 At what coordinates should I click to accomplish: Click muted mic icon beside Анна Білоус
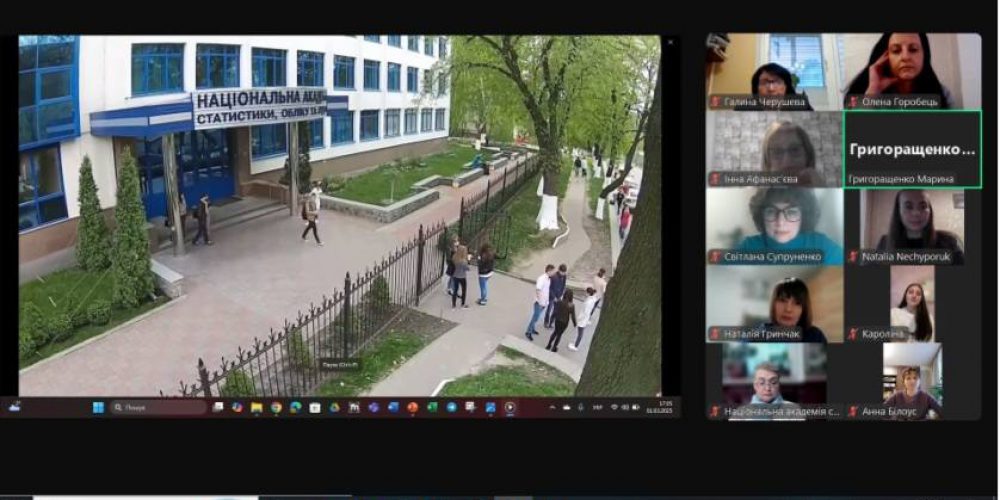pos(853,411)
